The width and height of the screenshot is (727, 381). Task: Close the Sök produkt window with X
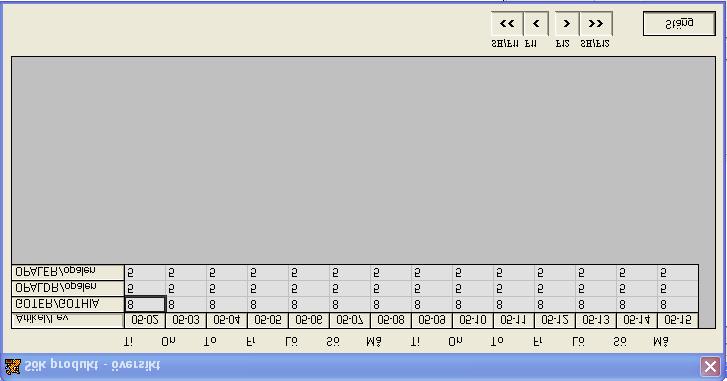(710, 367)
